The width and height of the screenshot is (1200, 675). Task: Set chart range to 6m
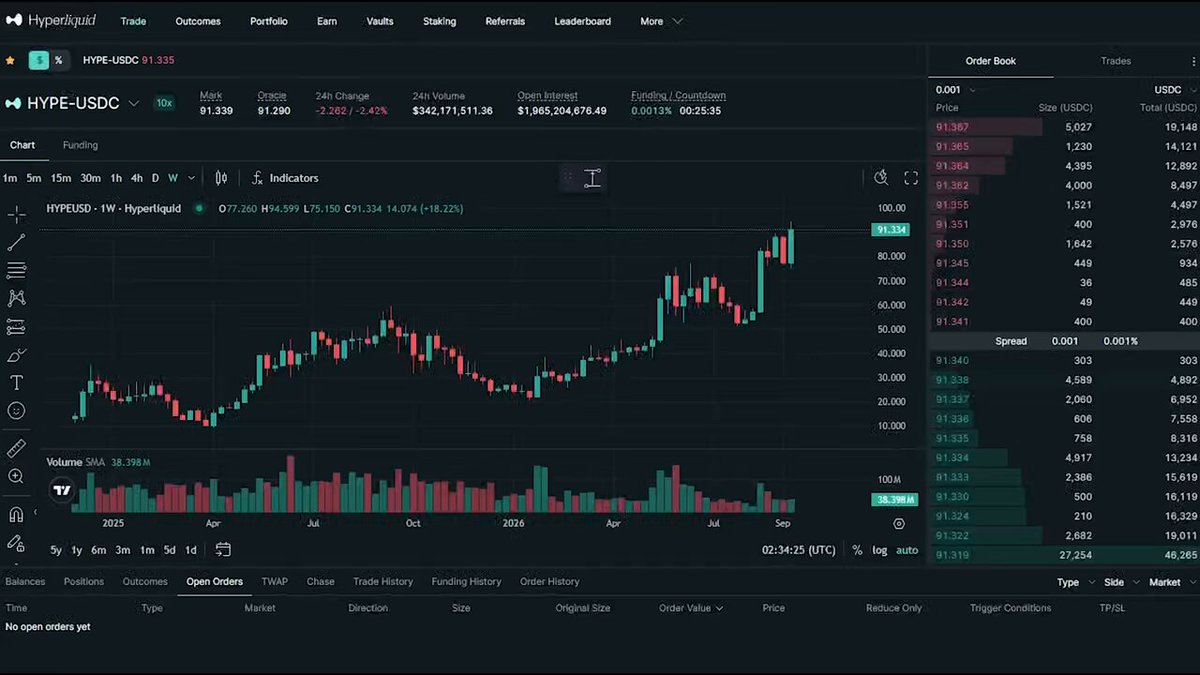pyautogui.click(x=99, y=550)
